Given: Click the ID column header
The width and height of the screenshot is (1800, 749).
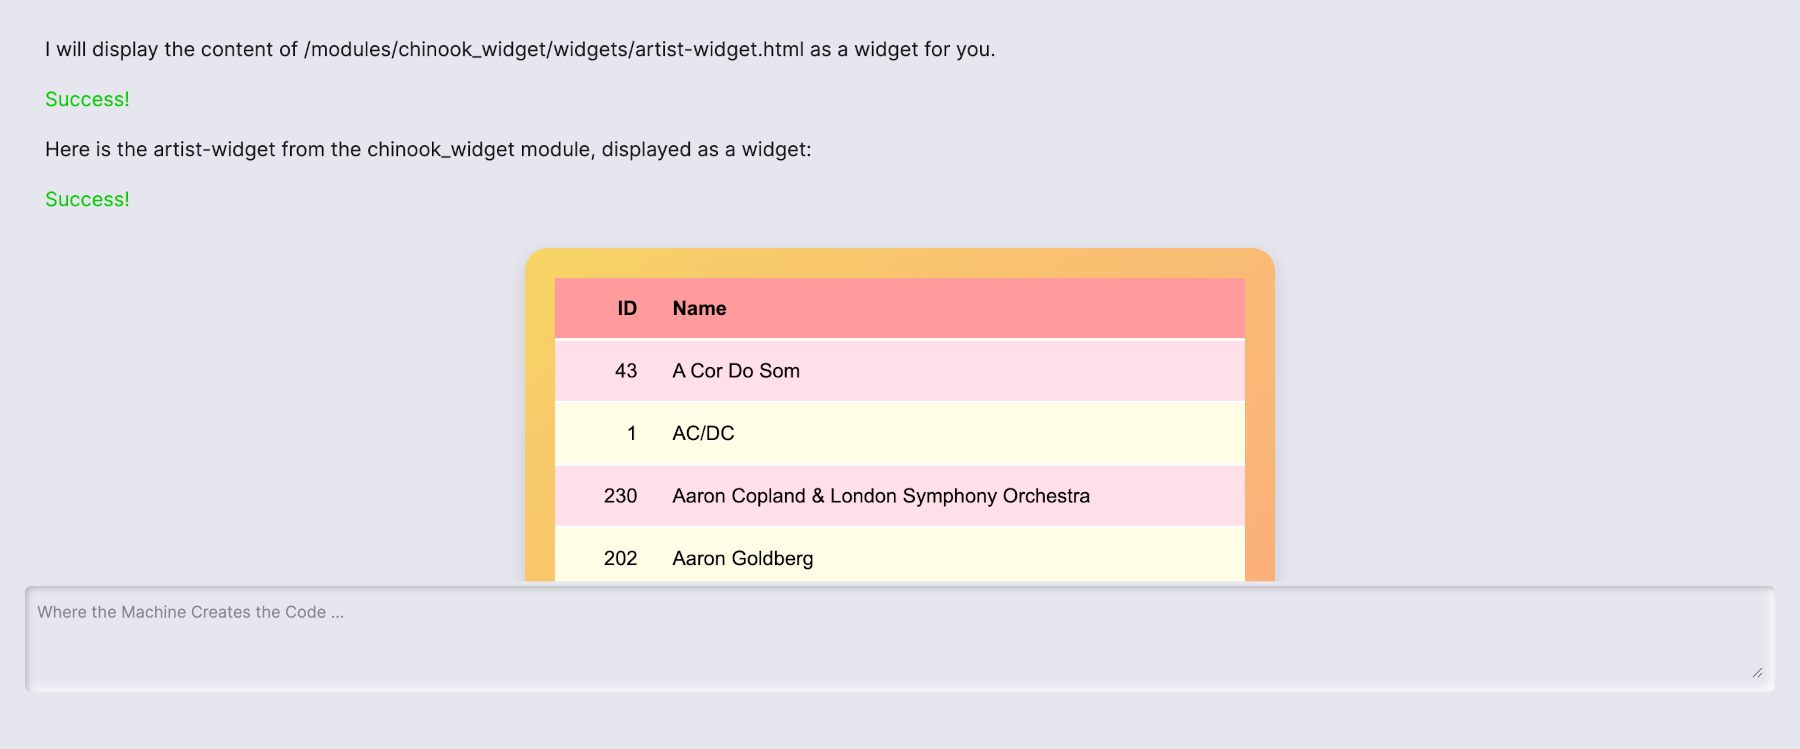Looking at the screenshot, I should point(627,309).
